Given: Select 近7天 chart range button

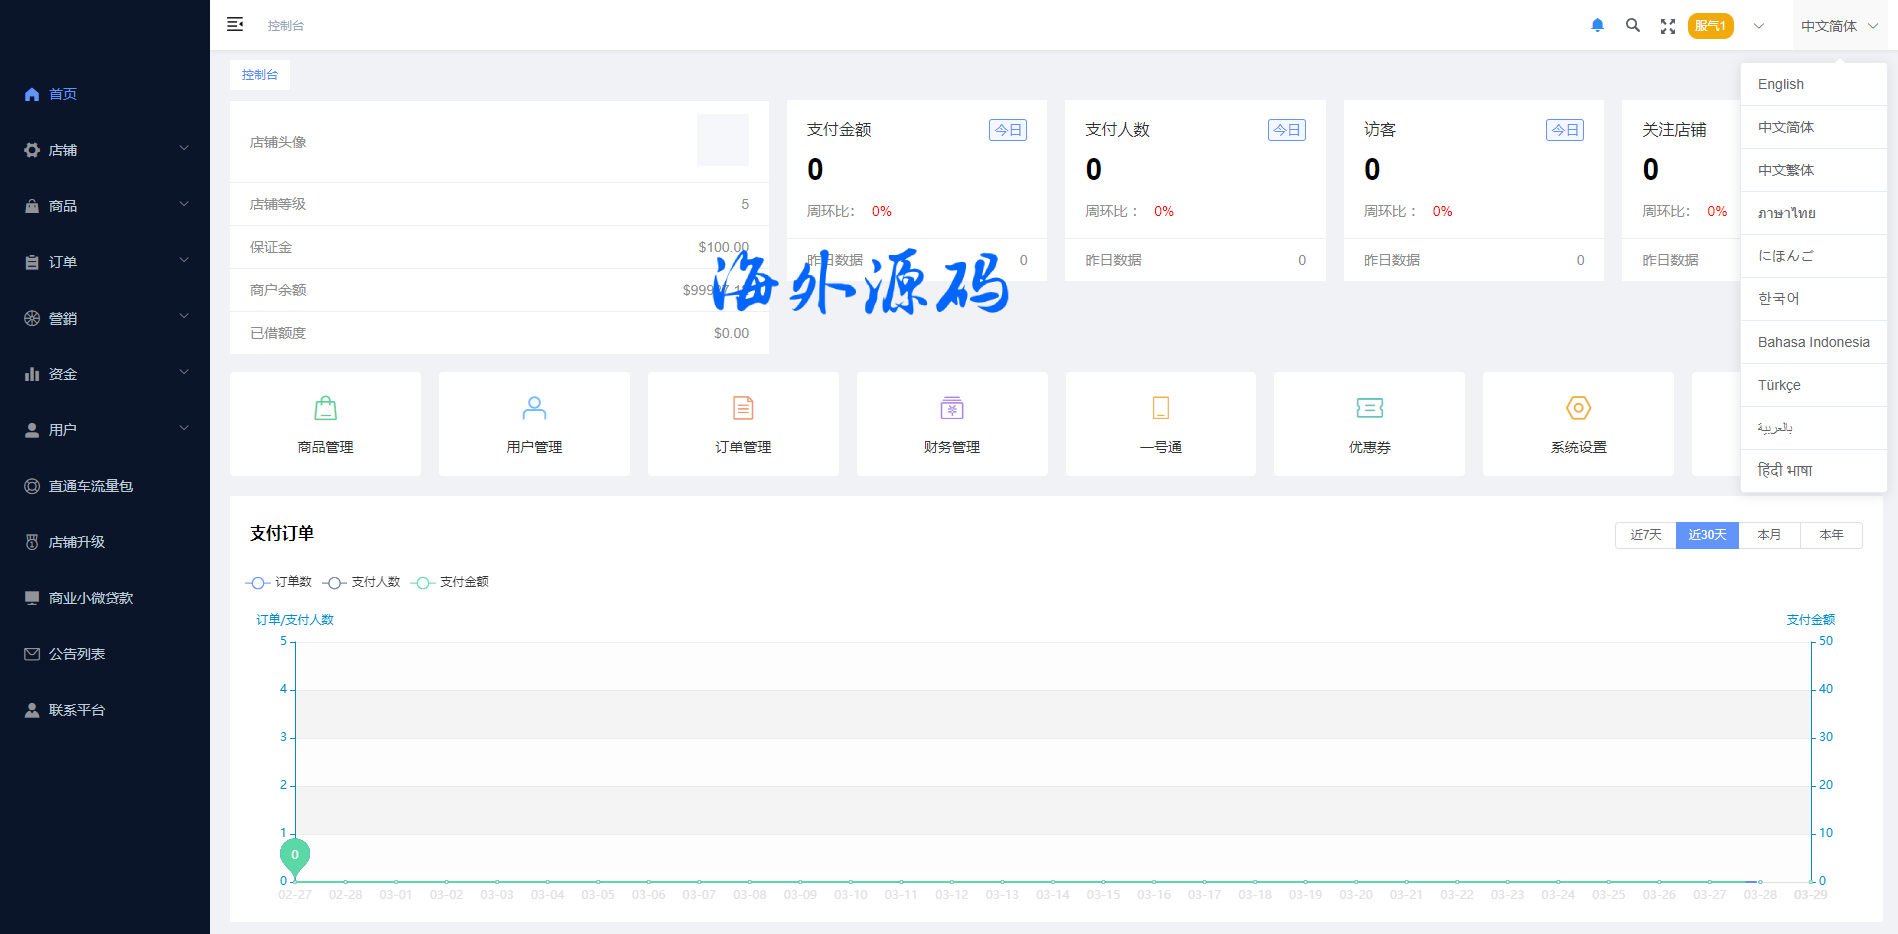Looking at the screenshot, I should point(1645,535).
